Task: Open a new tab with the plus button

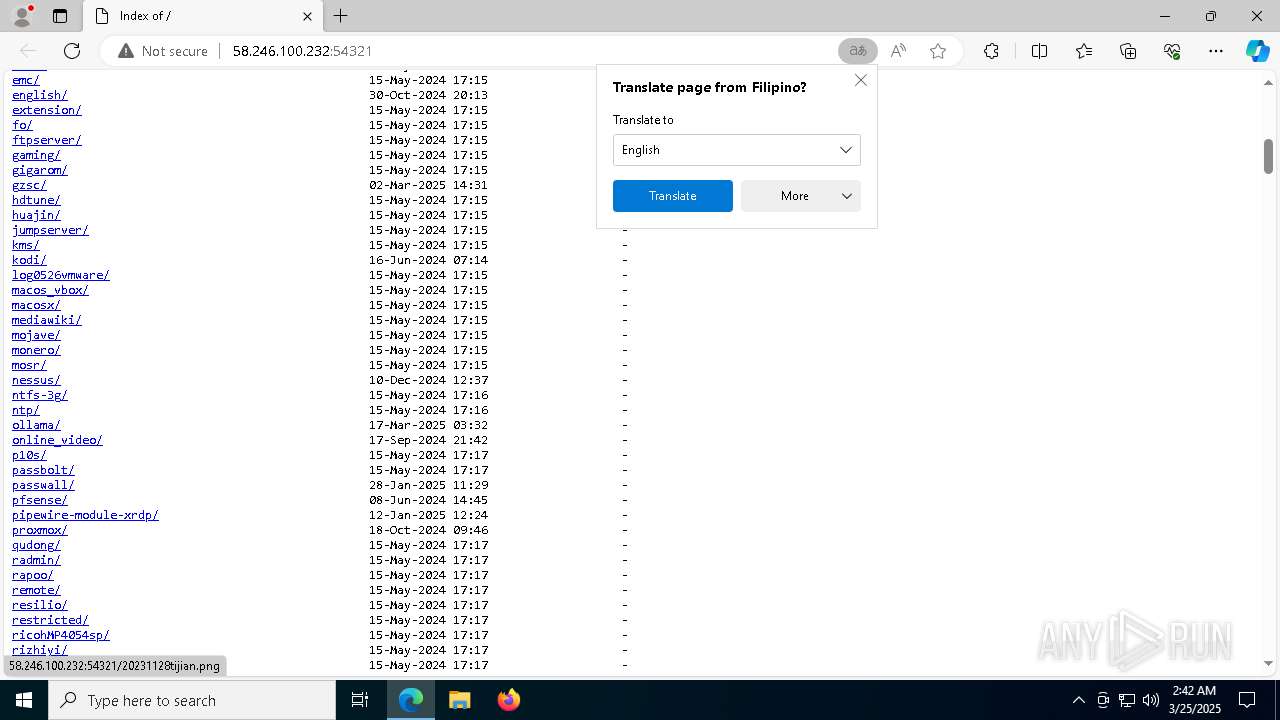Action: coord(340,16)
